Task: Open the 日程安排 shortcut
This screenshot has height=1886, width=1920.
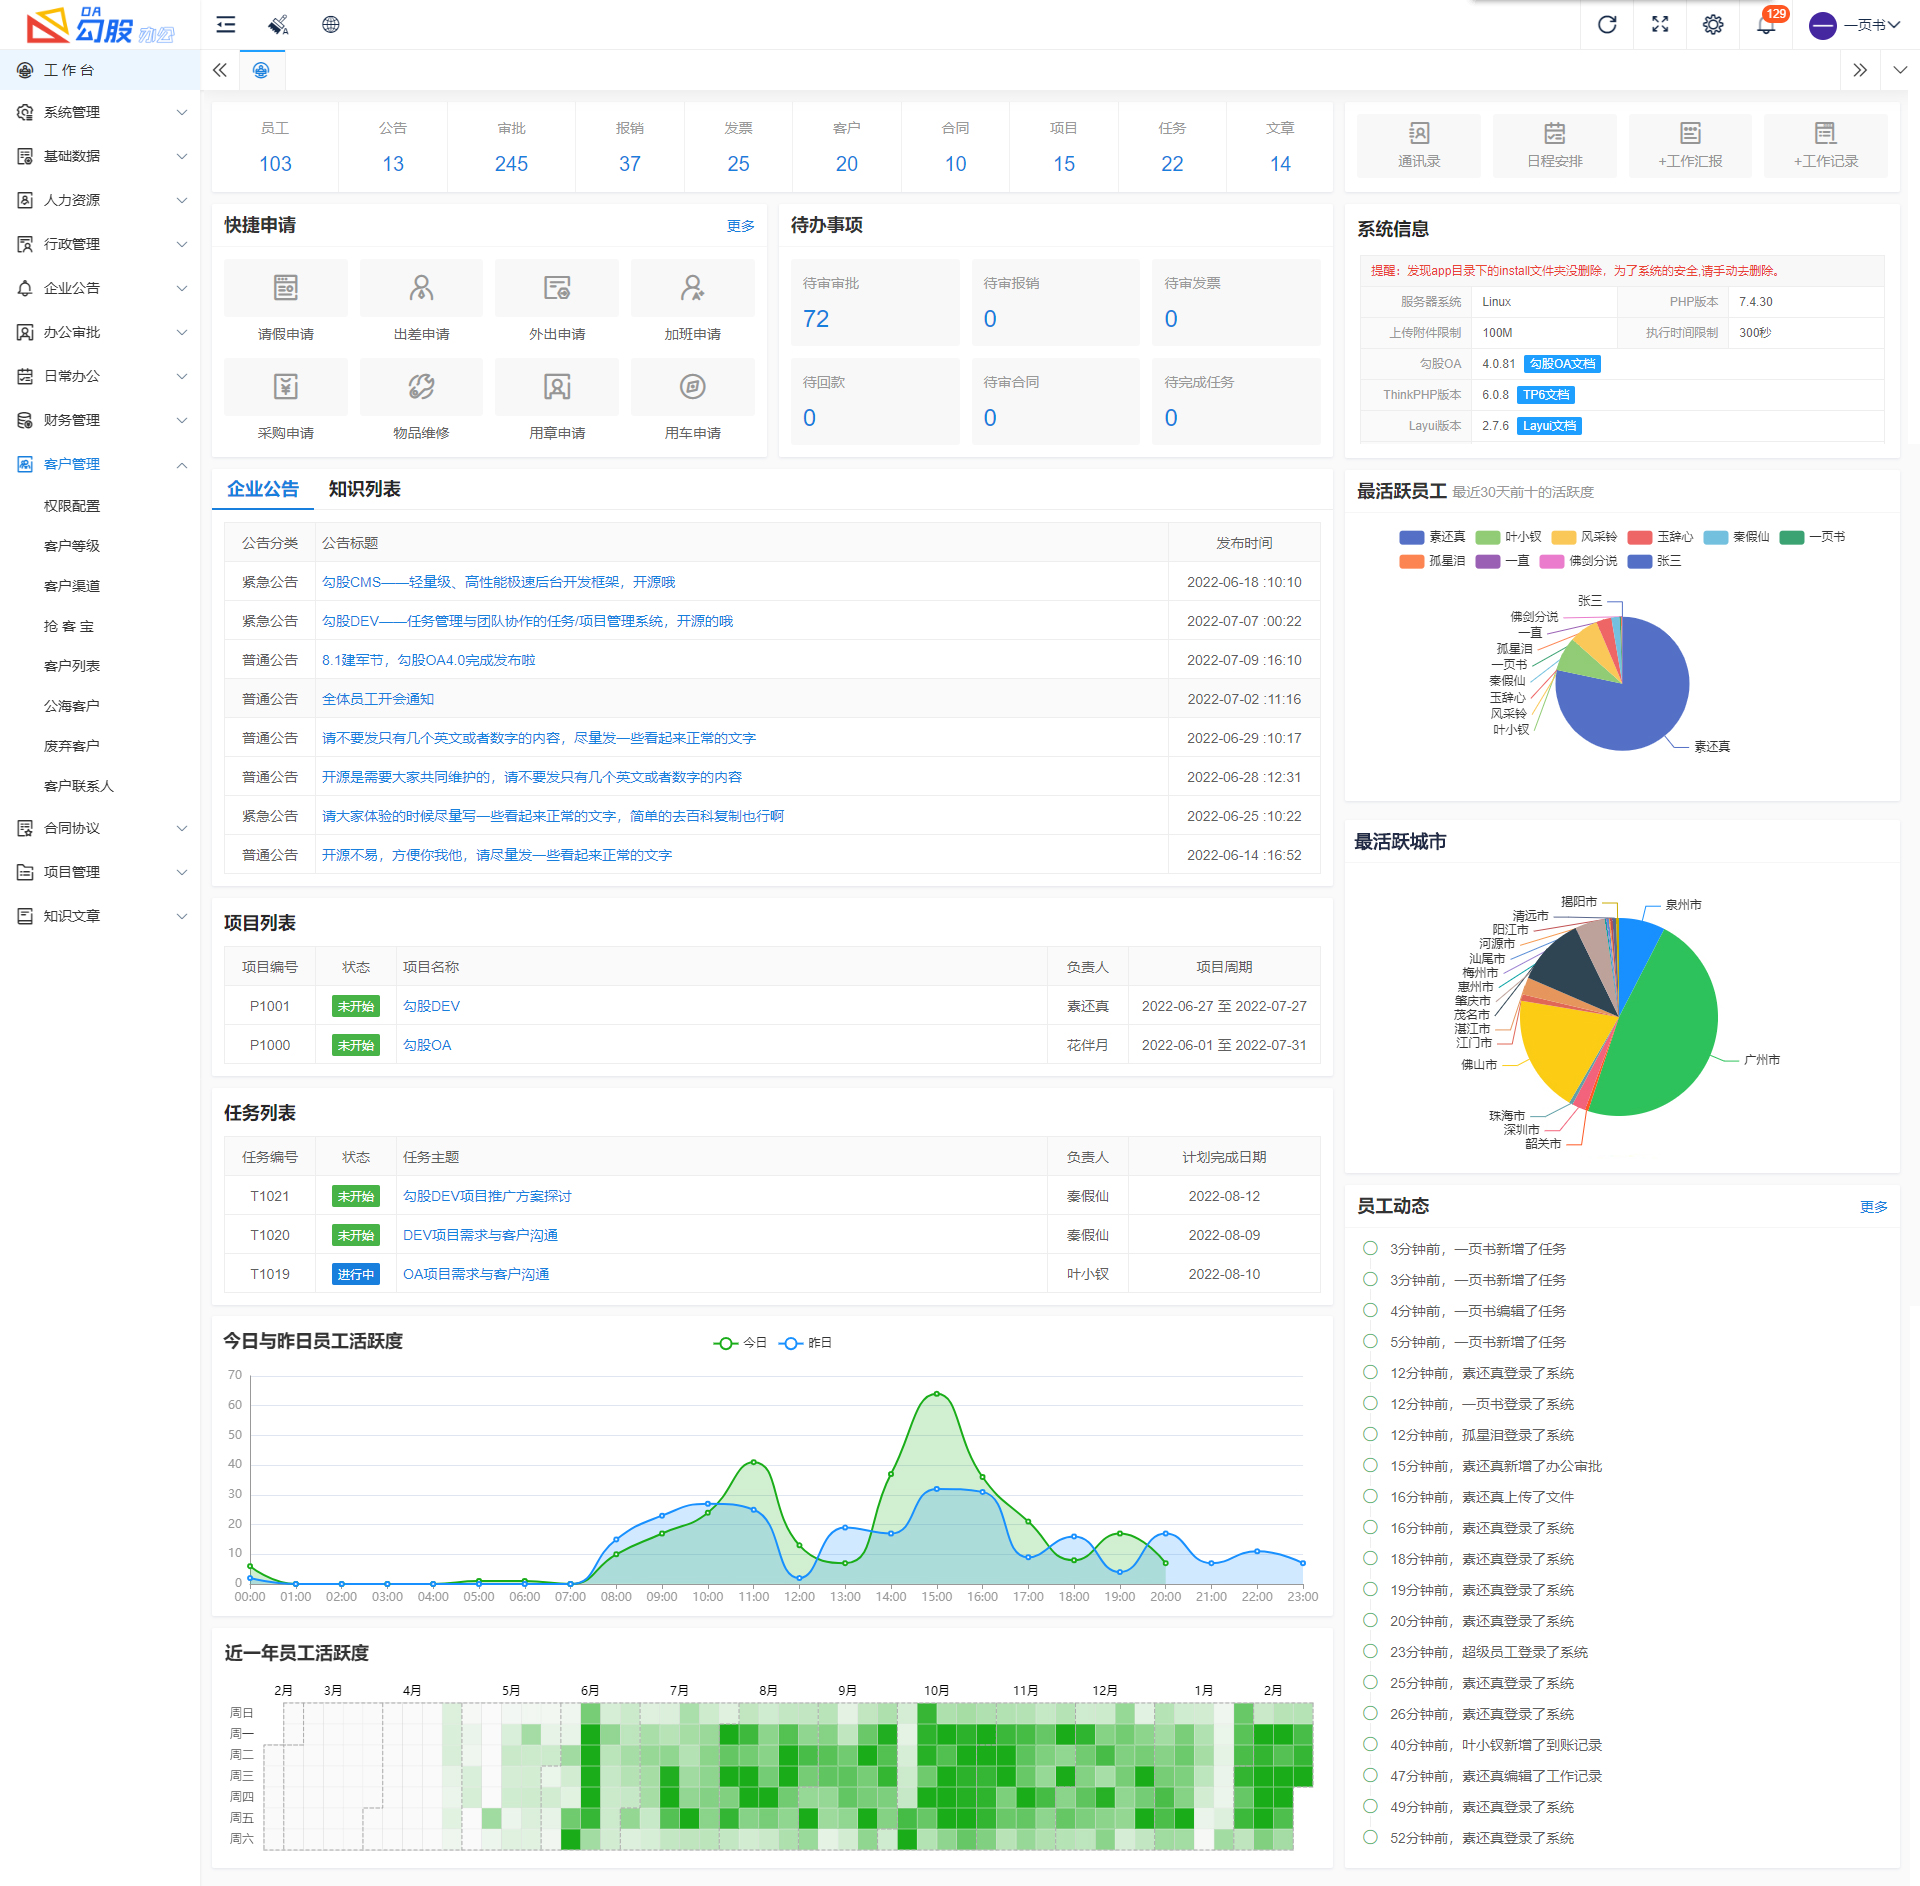Action: coord(1554,145)
